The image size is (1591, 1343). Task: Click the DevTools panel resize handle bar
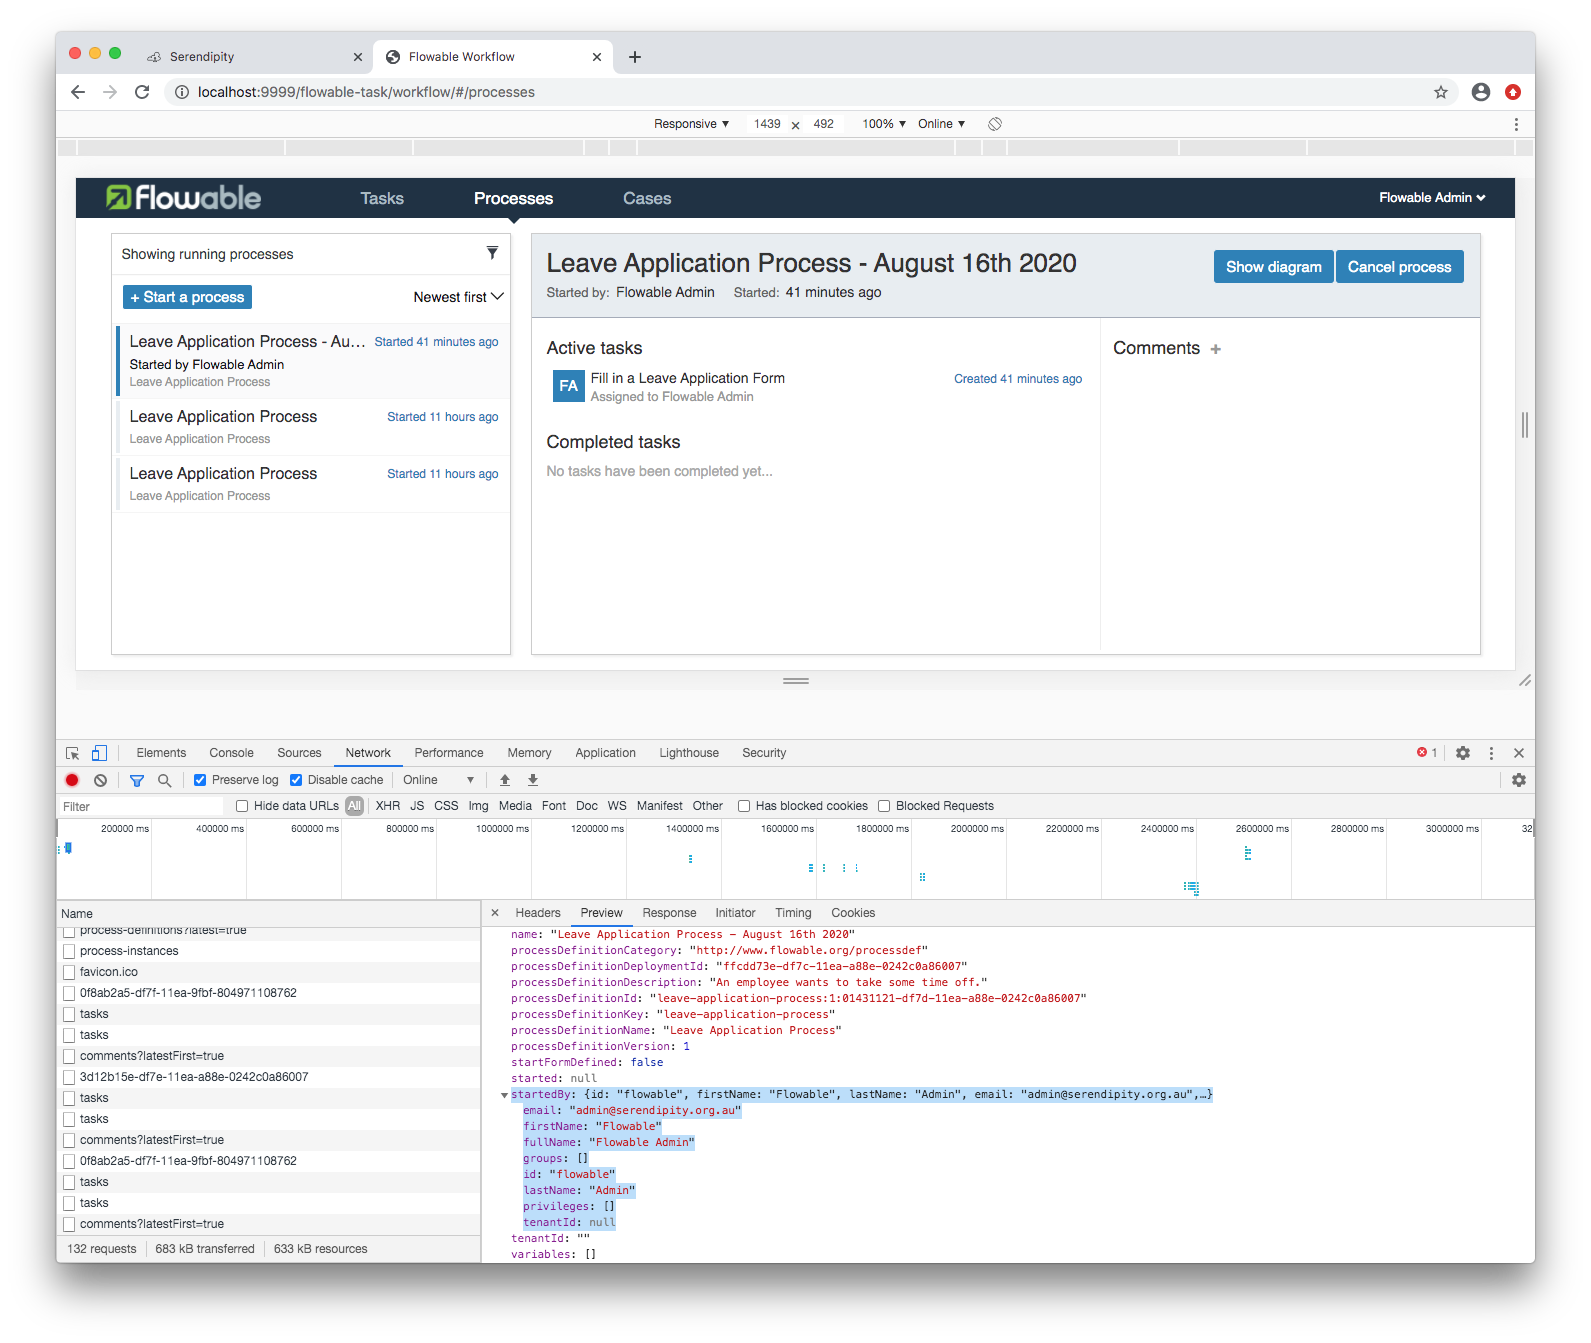(x=796, y=681)
